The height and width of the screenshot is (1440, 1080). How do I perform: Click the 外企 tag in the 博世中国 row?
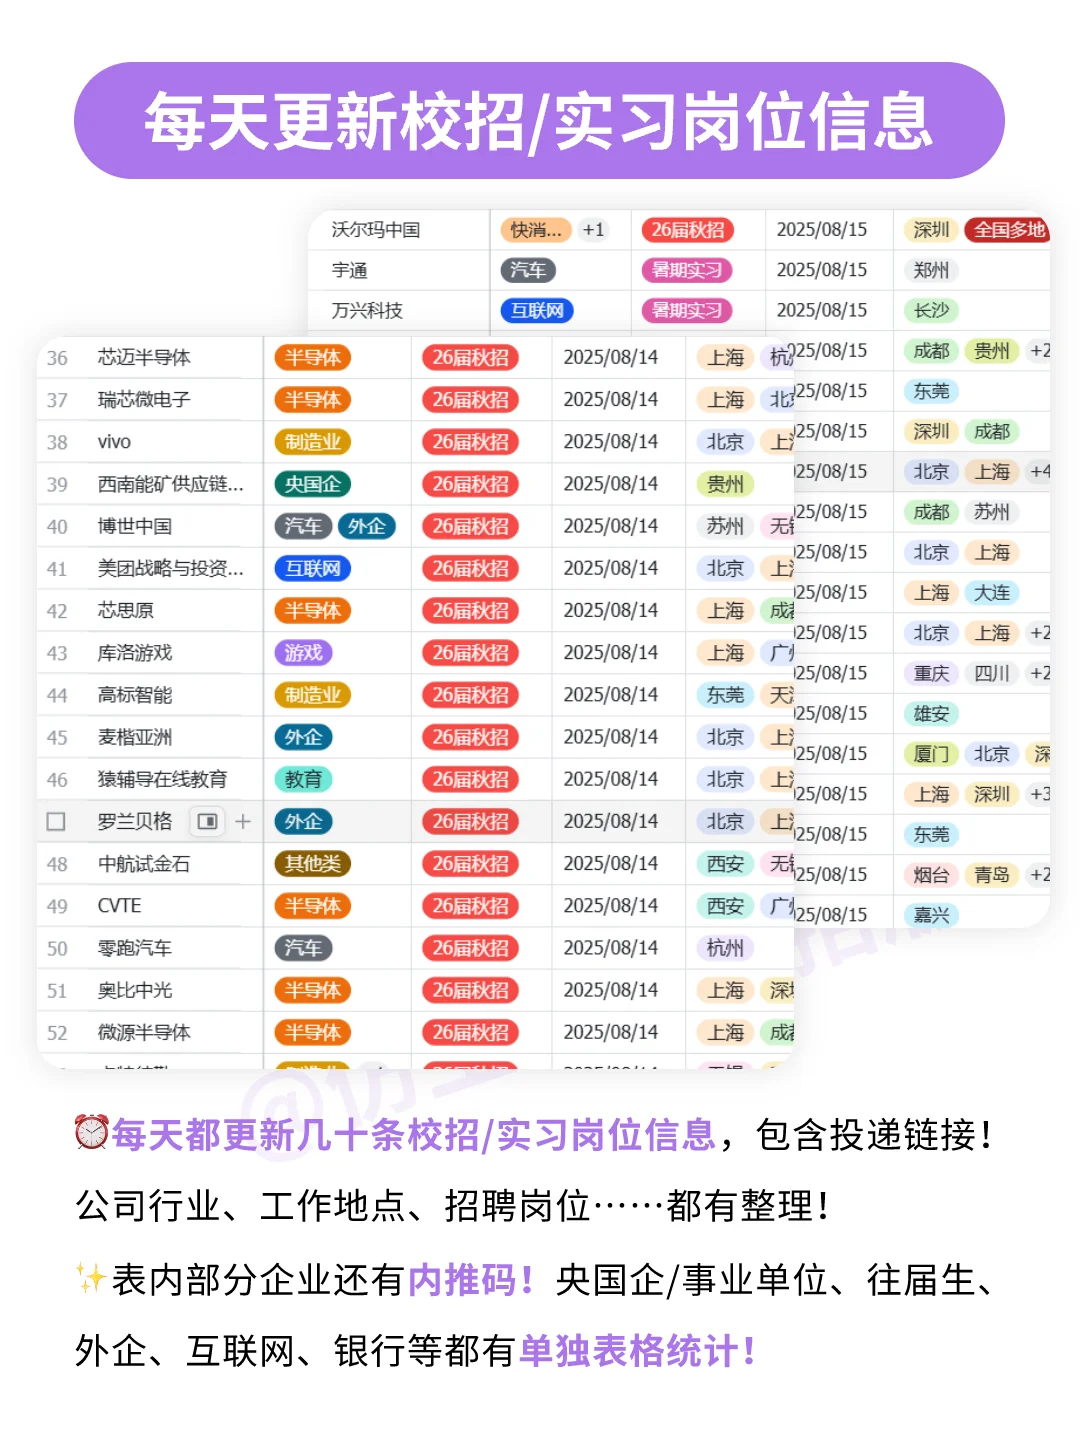click(x=367, y=526)
